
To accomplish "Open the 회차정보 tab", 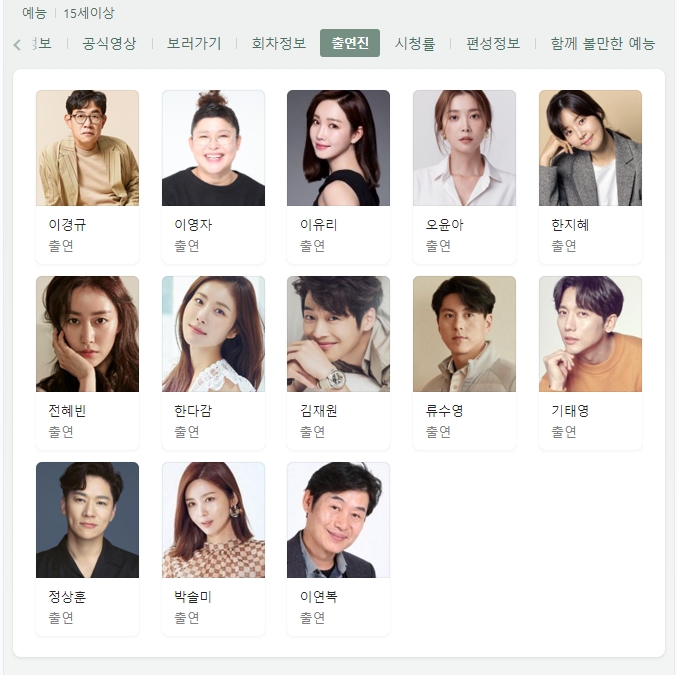I will point(279,43).
